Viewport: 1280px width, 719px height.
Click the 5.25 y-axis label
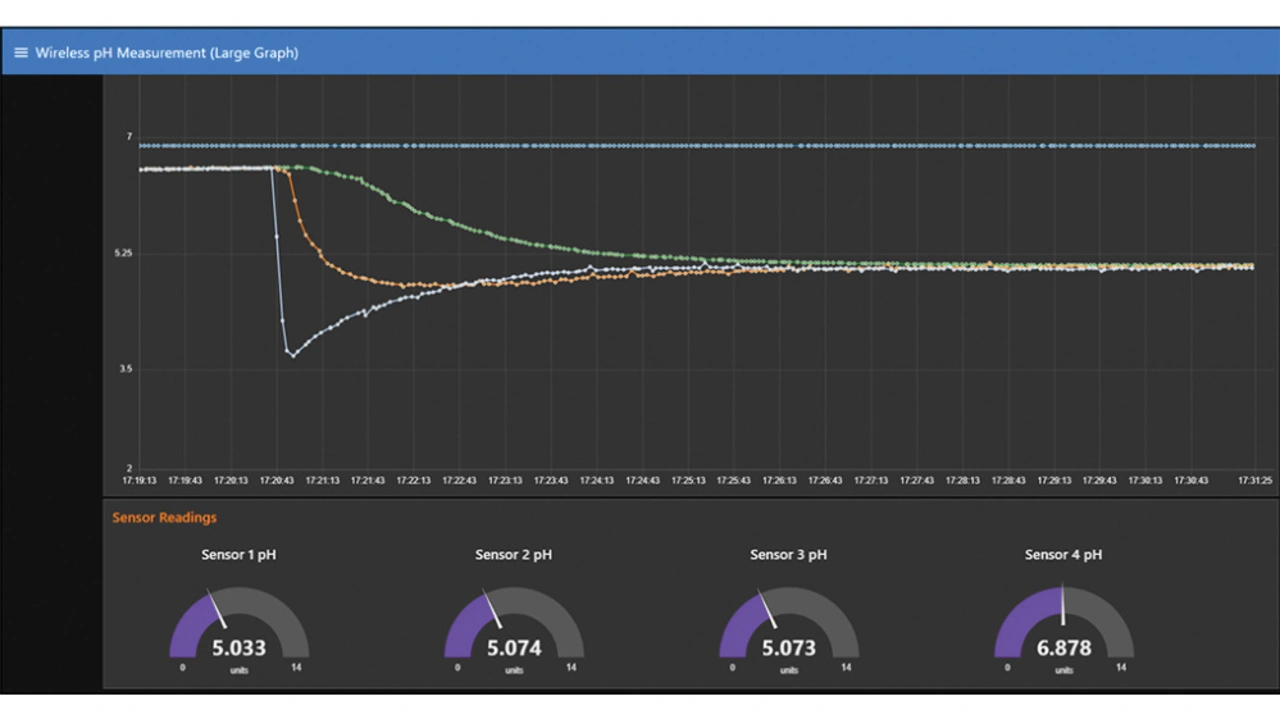(123, 254)
